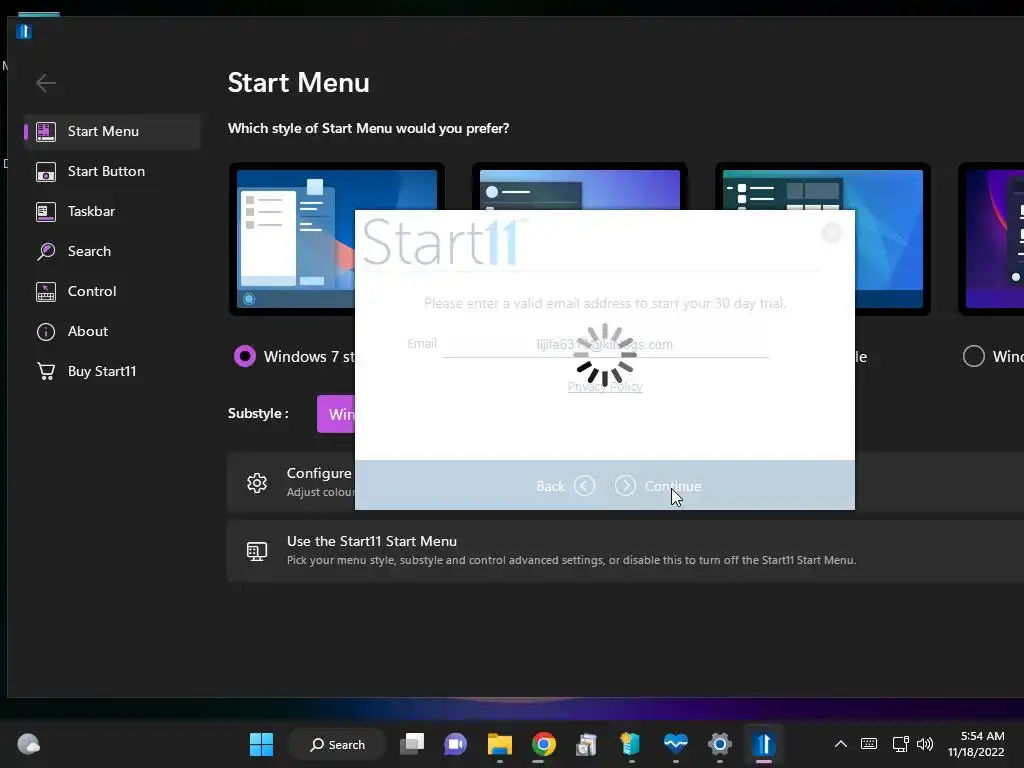This screenshot has width=1024, height=768.
Task: Open the Search sidebar section
Action: [112, 251]
